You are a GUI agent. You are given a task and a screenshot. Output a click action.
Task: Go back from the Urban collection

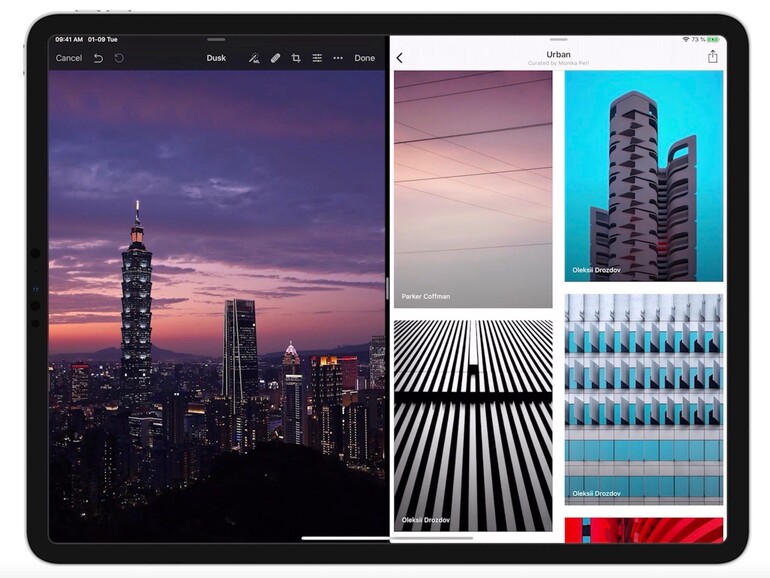(400, 58)
